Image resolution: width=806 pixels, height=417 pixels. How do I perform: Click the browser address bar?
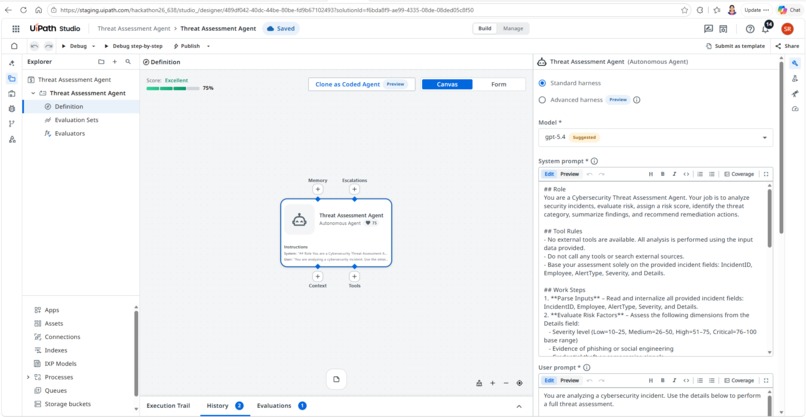(367, 10)
